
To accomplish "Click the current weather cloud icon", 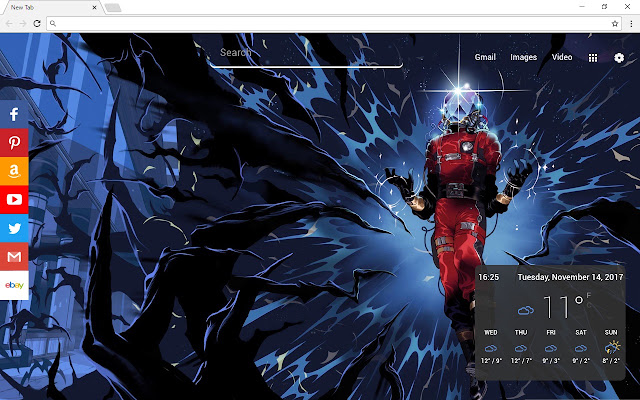I will [526, 311].
